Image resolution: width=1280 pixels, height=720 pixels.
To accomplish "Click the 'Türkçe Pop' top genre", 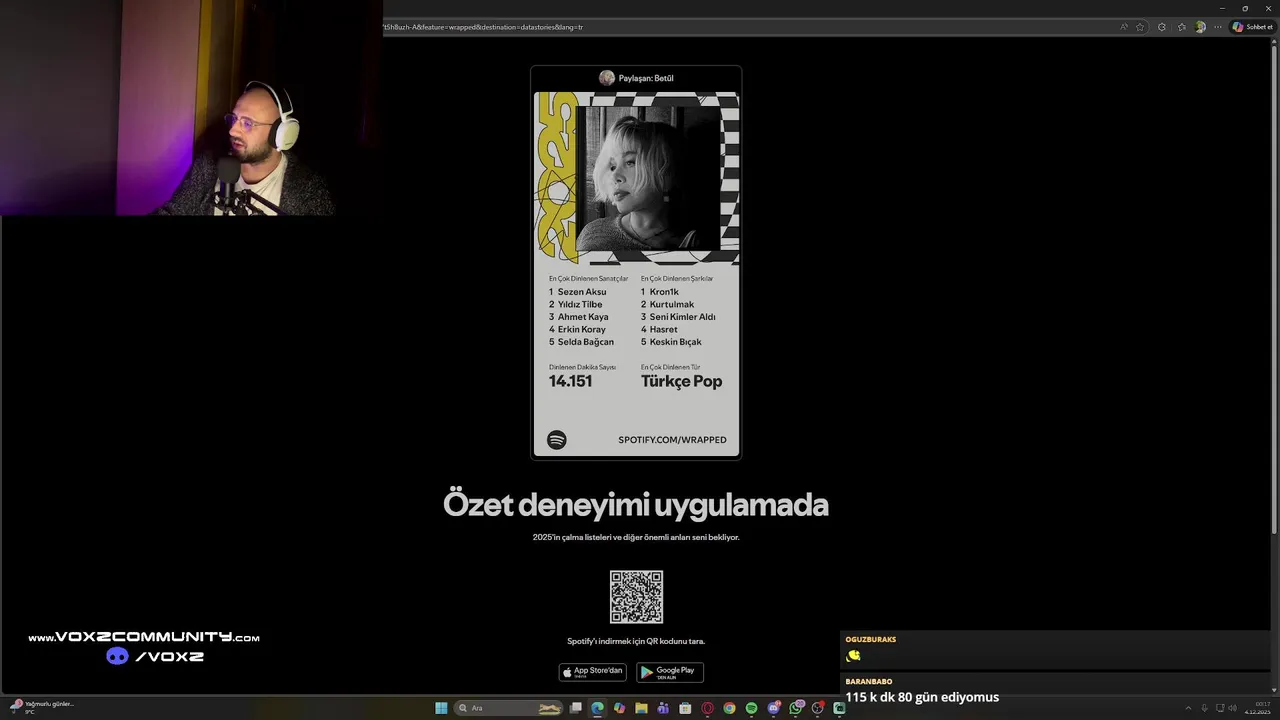I will [x=681, y=381].
